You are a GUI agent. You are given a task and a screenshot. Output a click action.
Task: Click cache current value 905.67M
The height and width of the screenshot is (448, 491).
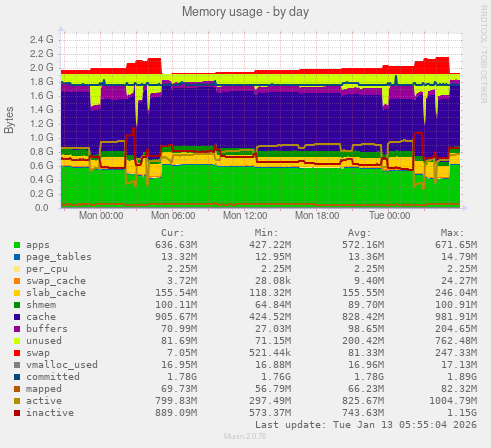click(x=176, y=317)
